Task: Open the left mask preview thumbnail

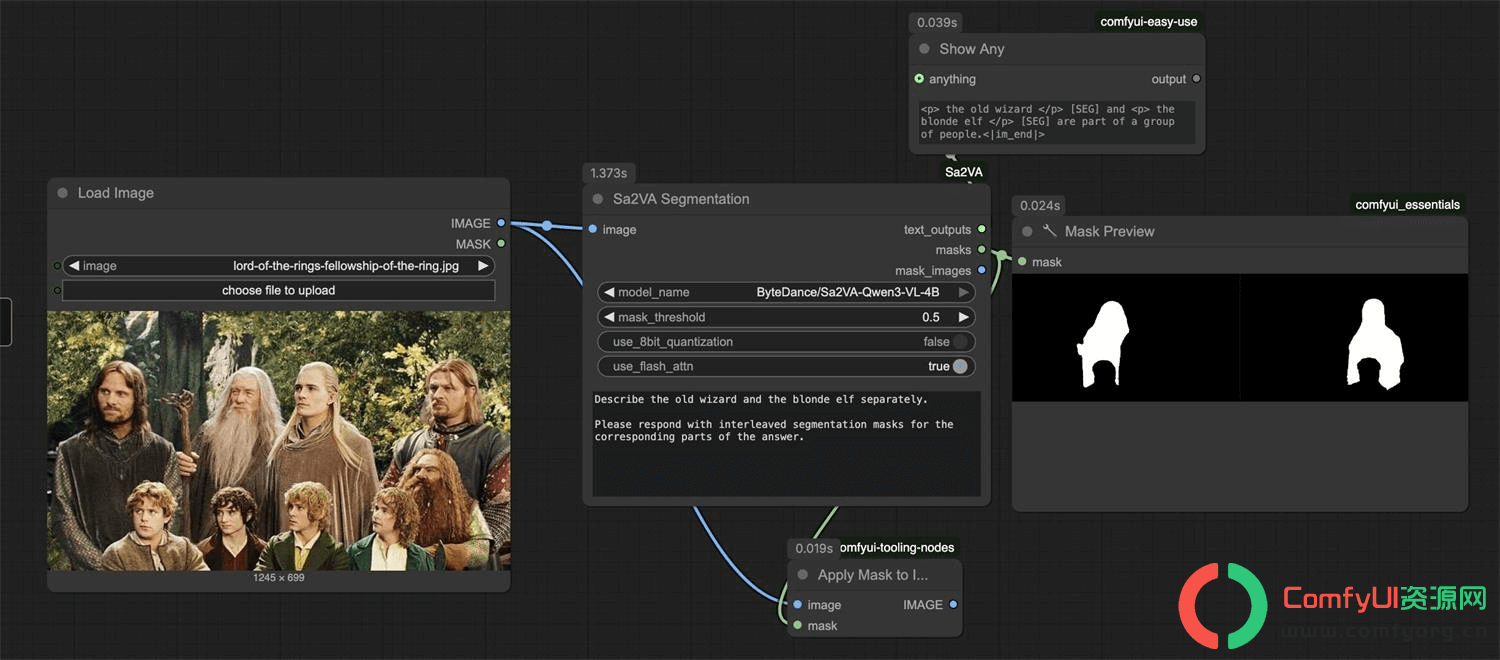Action: coord(1126,338)
